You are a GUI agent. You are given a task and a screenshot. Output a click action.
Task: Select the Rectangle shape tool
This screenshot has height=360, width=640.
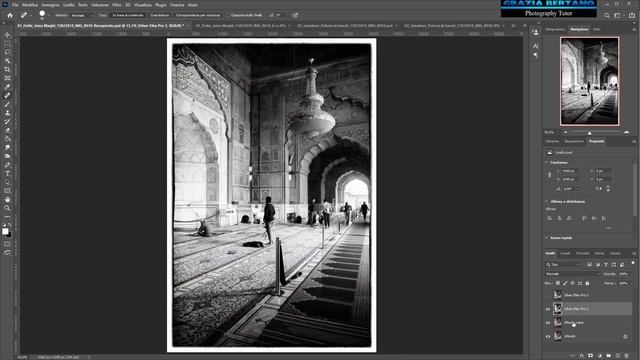coord(7,191)
